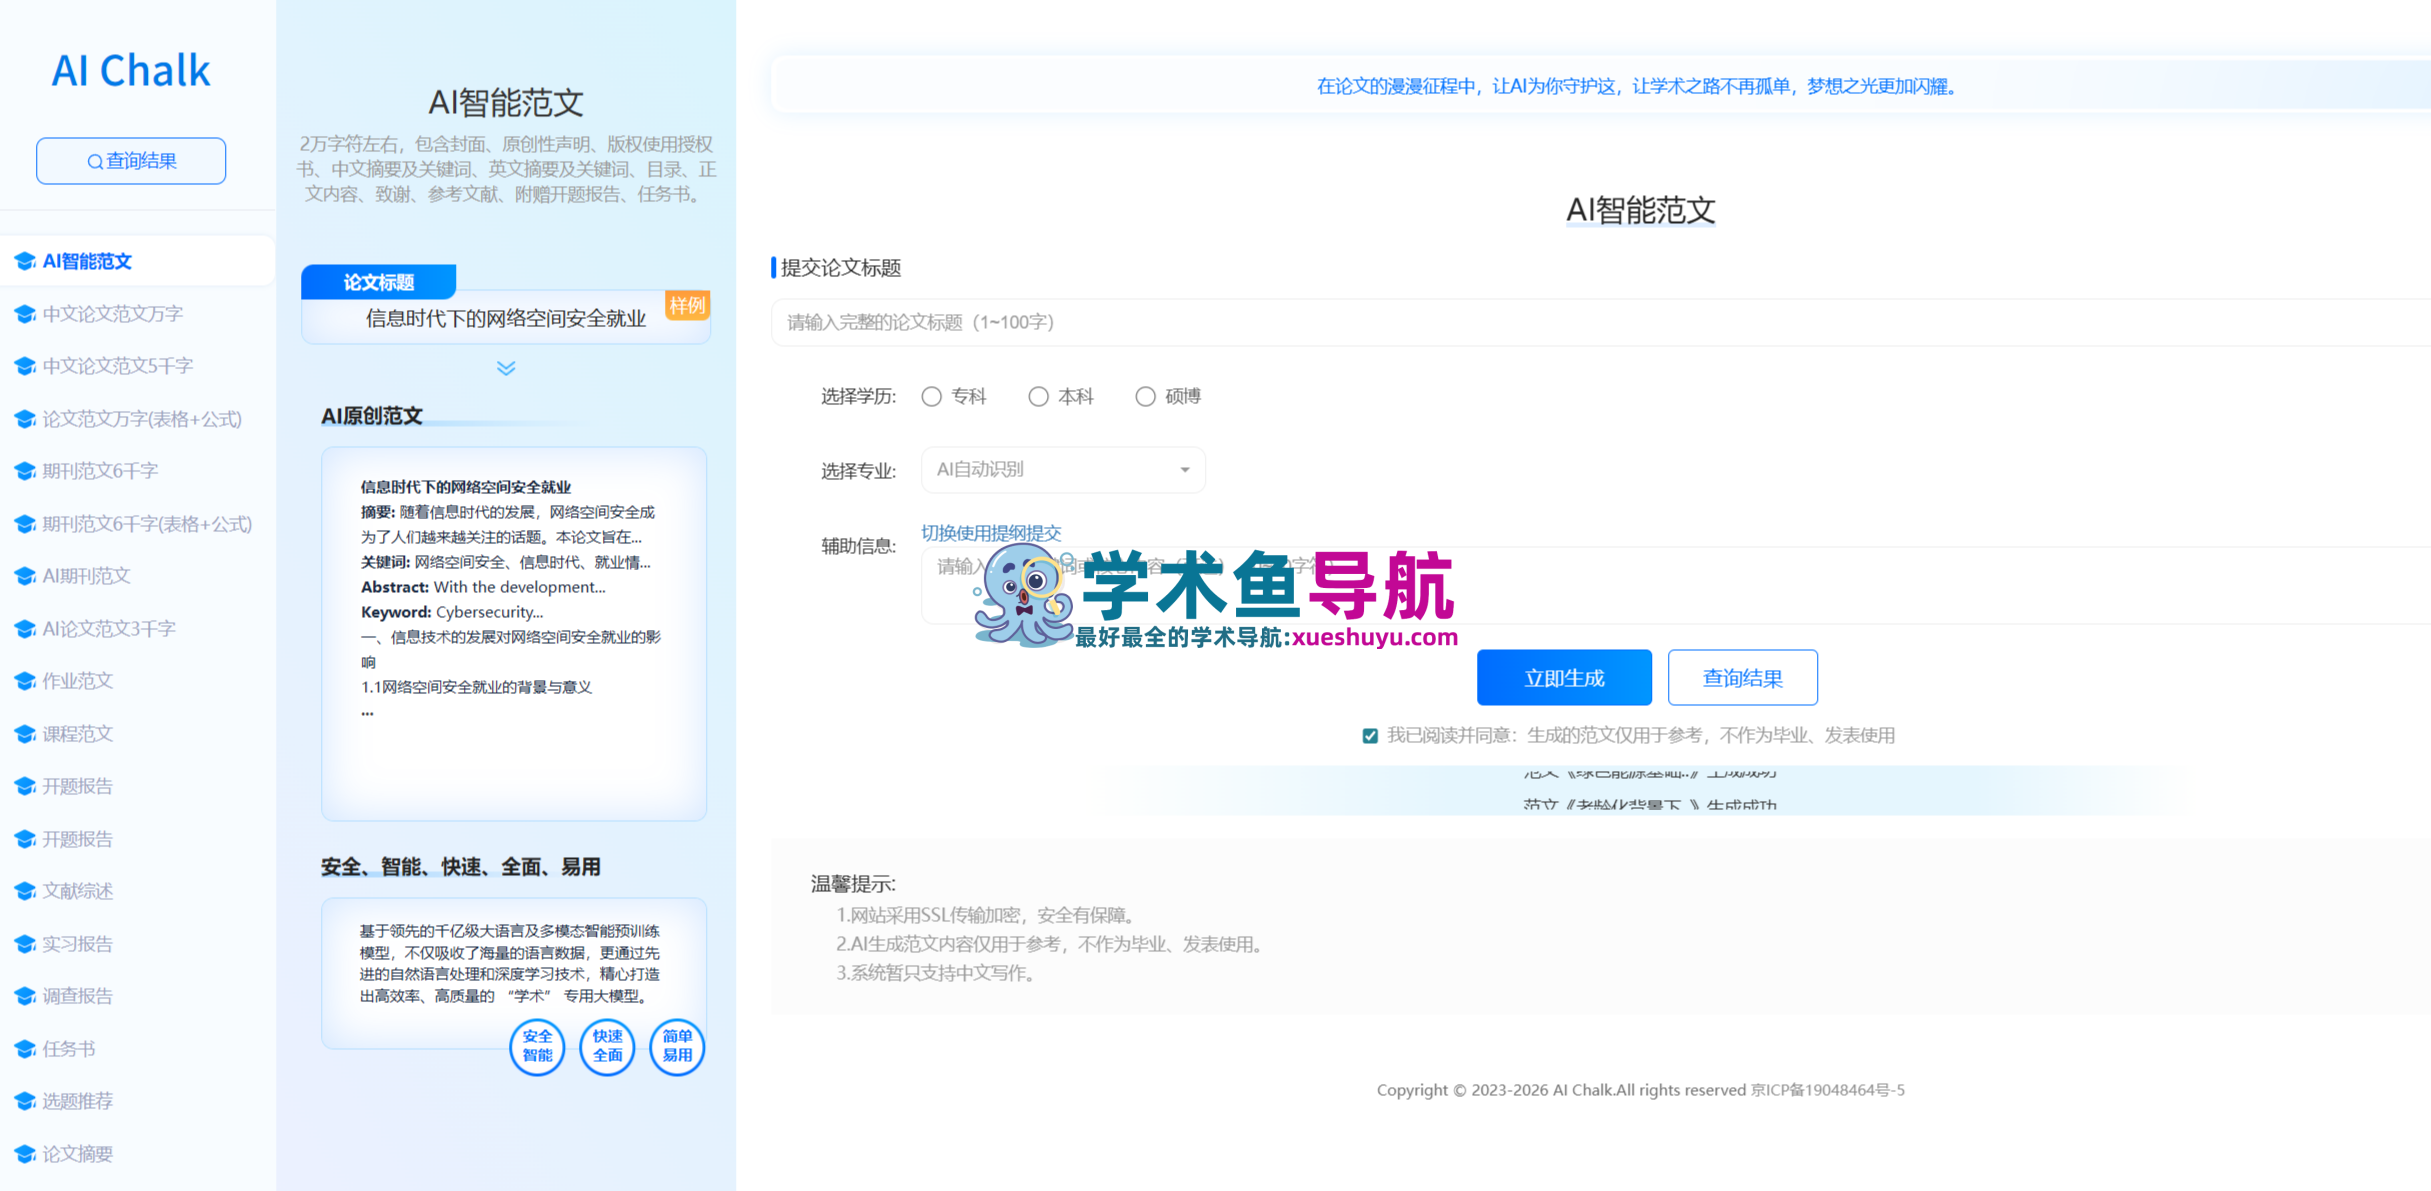Select the 本科 education radio button
The width and height of the screenshot is (2431, 1191).
pyautogui.click(x=1039, y=397)
